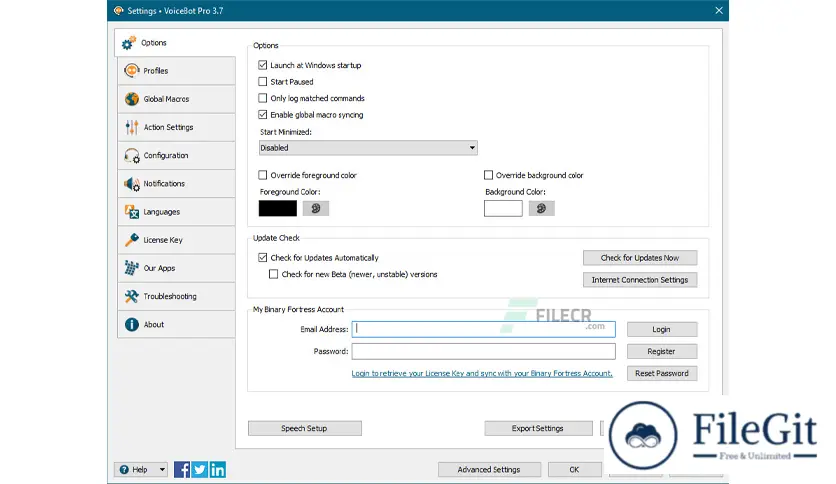Image resolution: width=836 pixels, height=484 pixels.
Task: Check Only log matched commands
Action: (262, 98)
